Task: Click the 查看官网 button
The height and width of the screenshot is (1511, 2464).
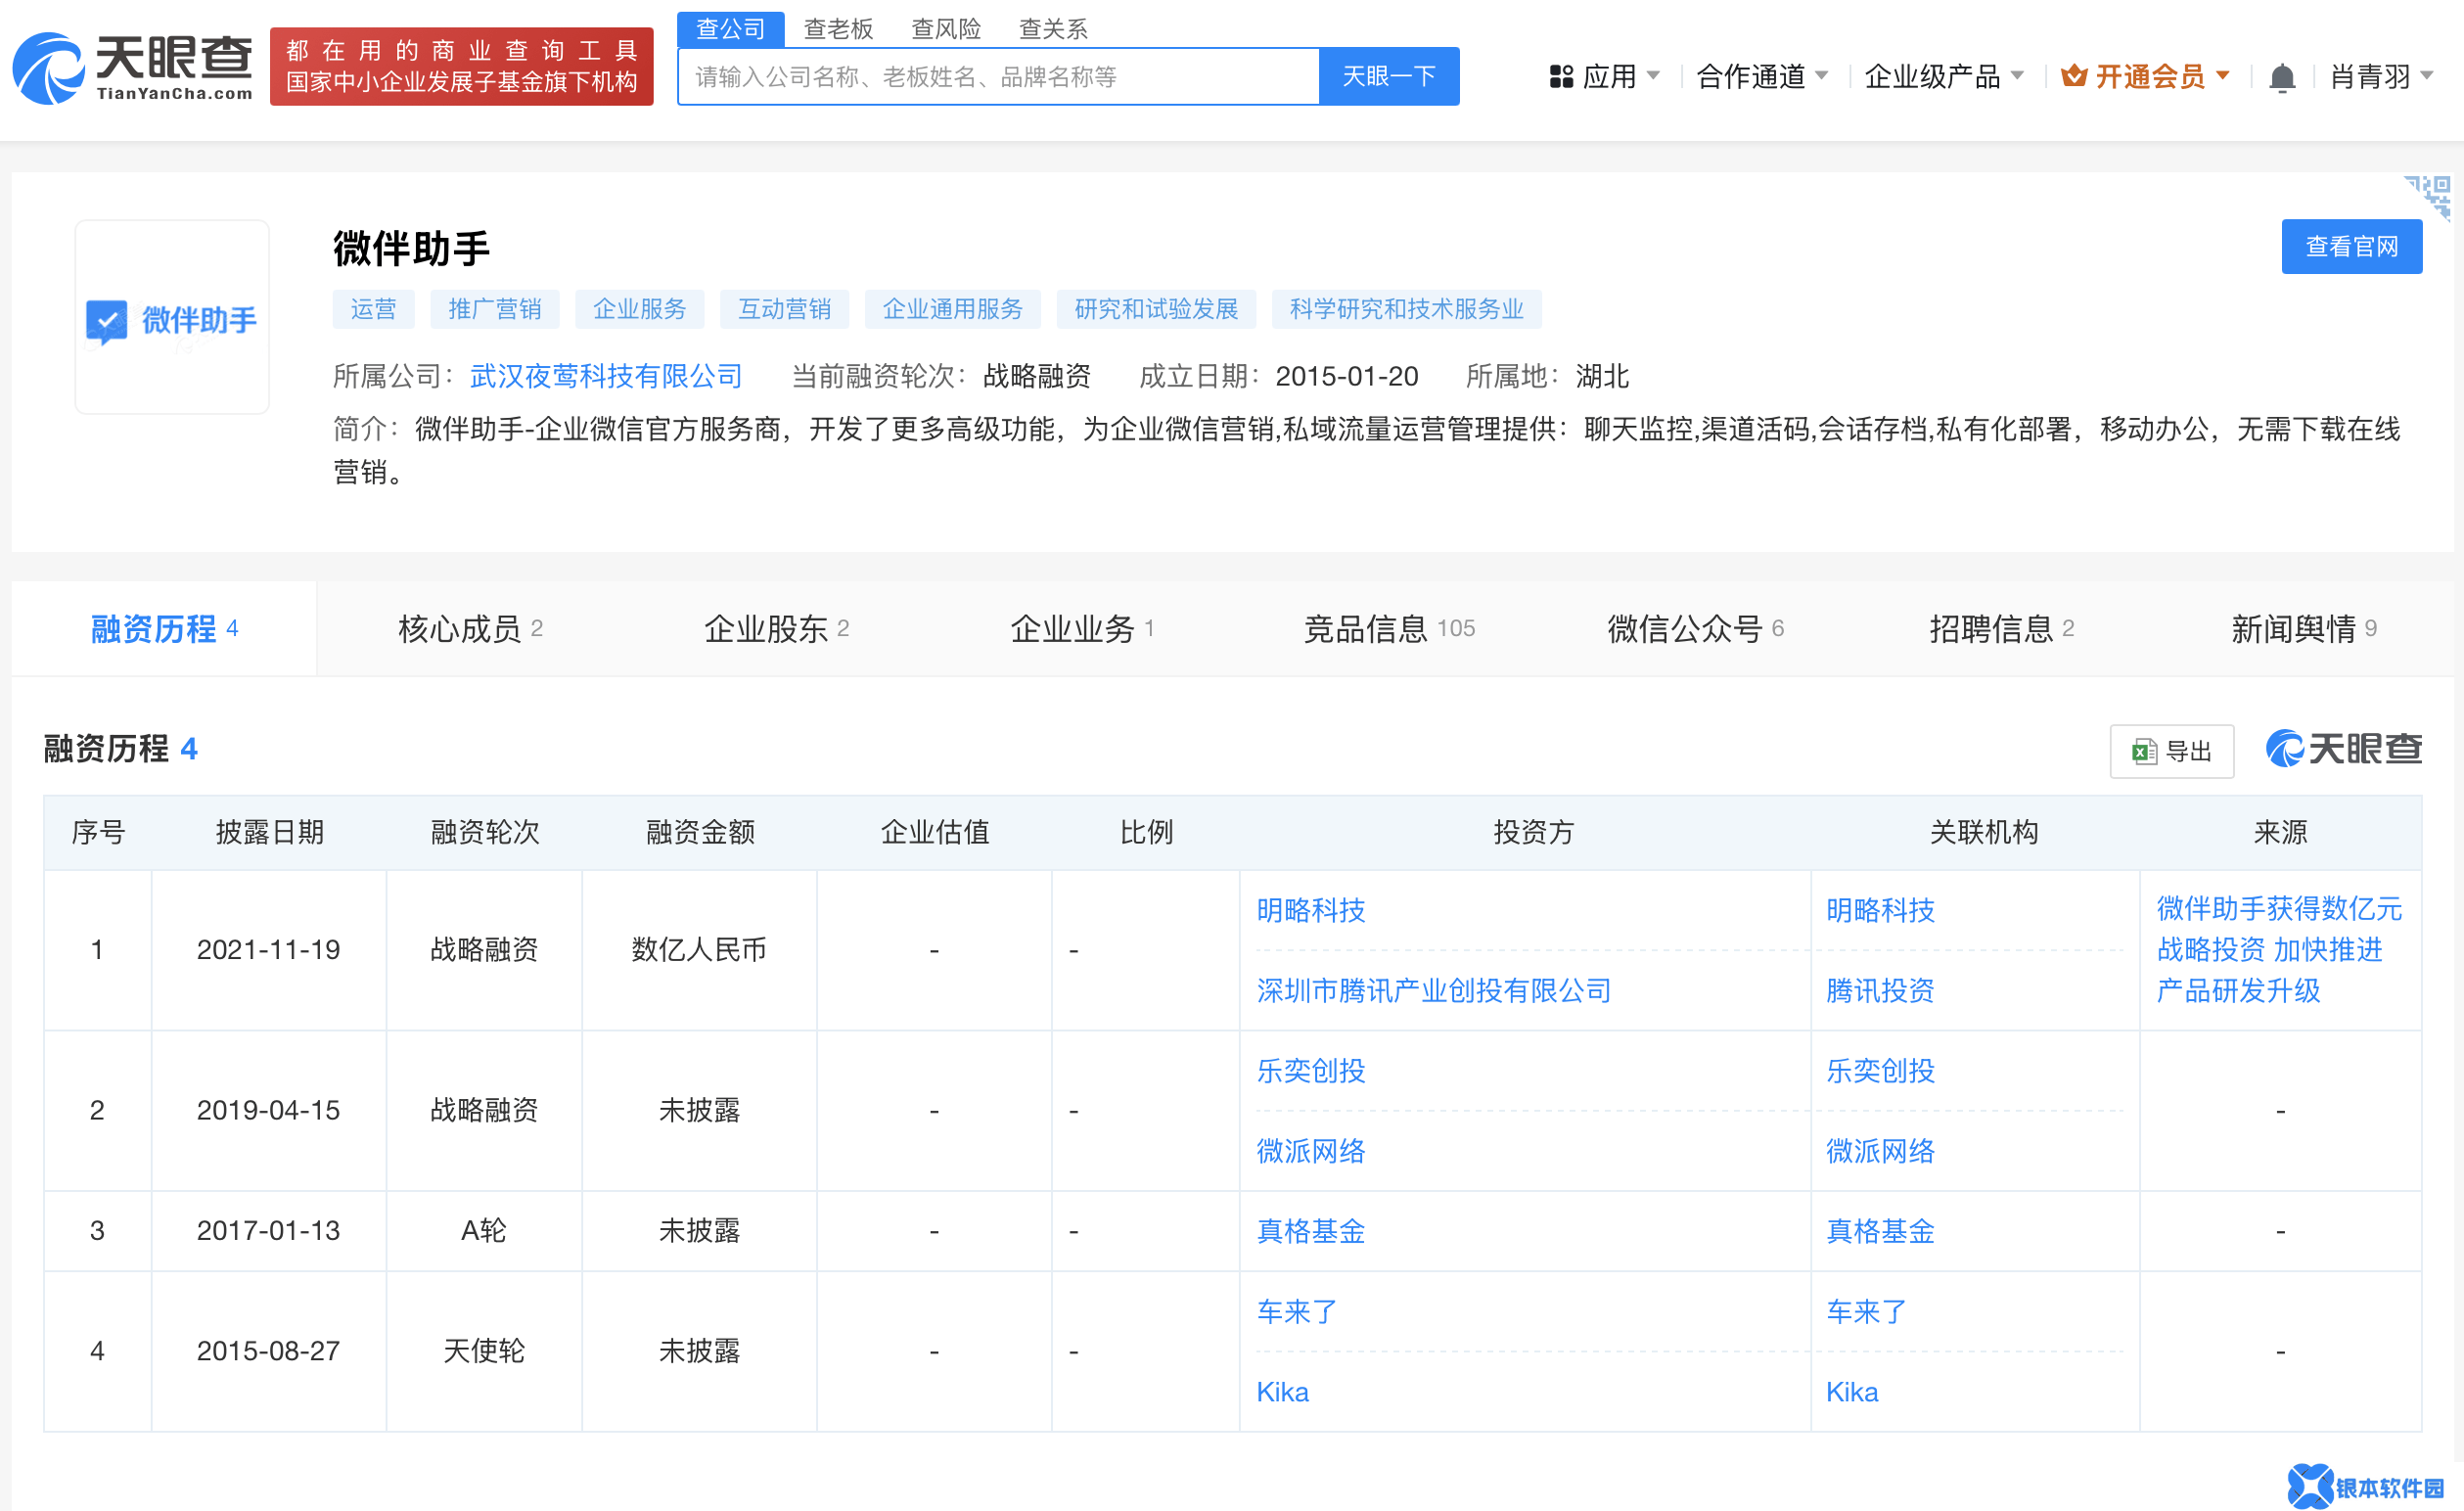Action: 2350,246
